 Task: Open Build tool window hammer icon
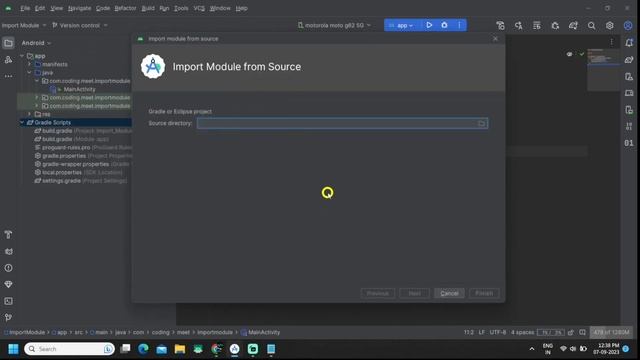pyautogui.click(x=8, y=235)
